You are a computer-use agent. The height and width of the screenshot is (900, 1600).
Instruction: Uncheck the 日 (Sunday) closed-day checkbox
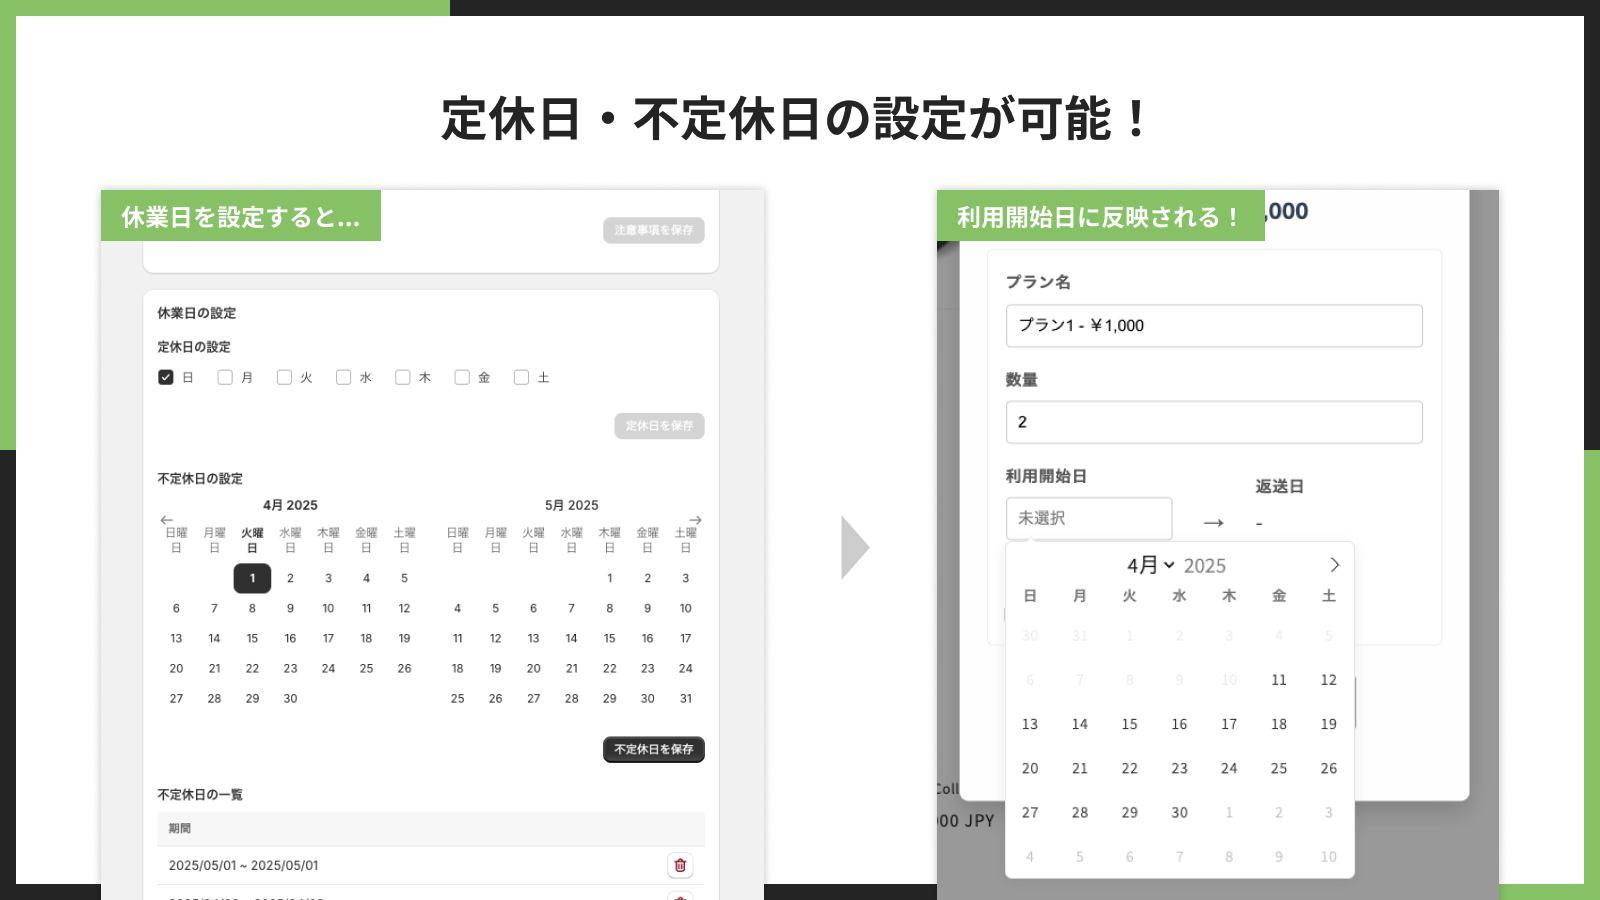166,377
